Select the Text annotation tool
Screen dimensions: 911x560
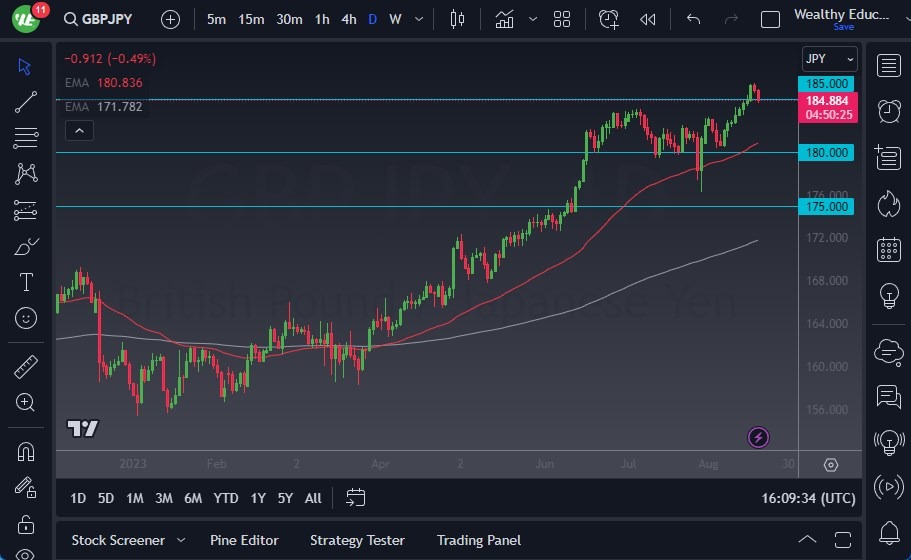(x=26, y=282)
